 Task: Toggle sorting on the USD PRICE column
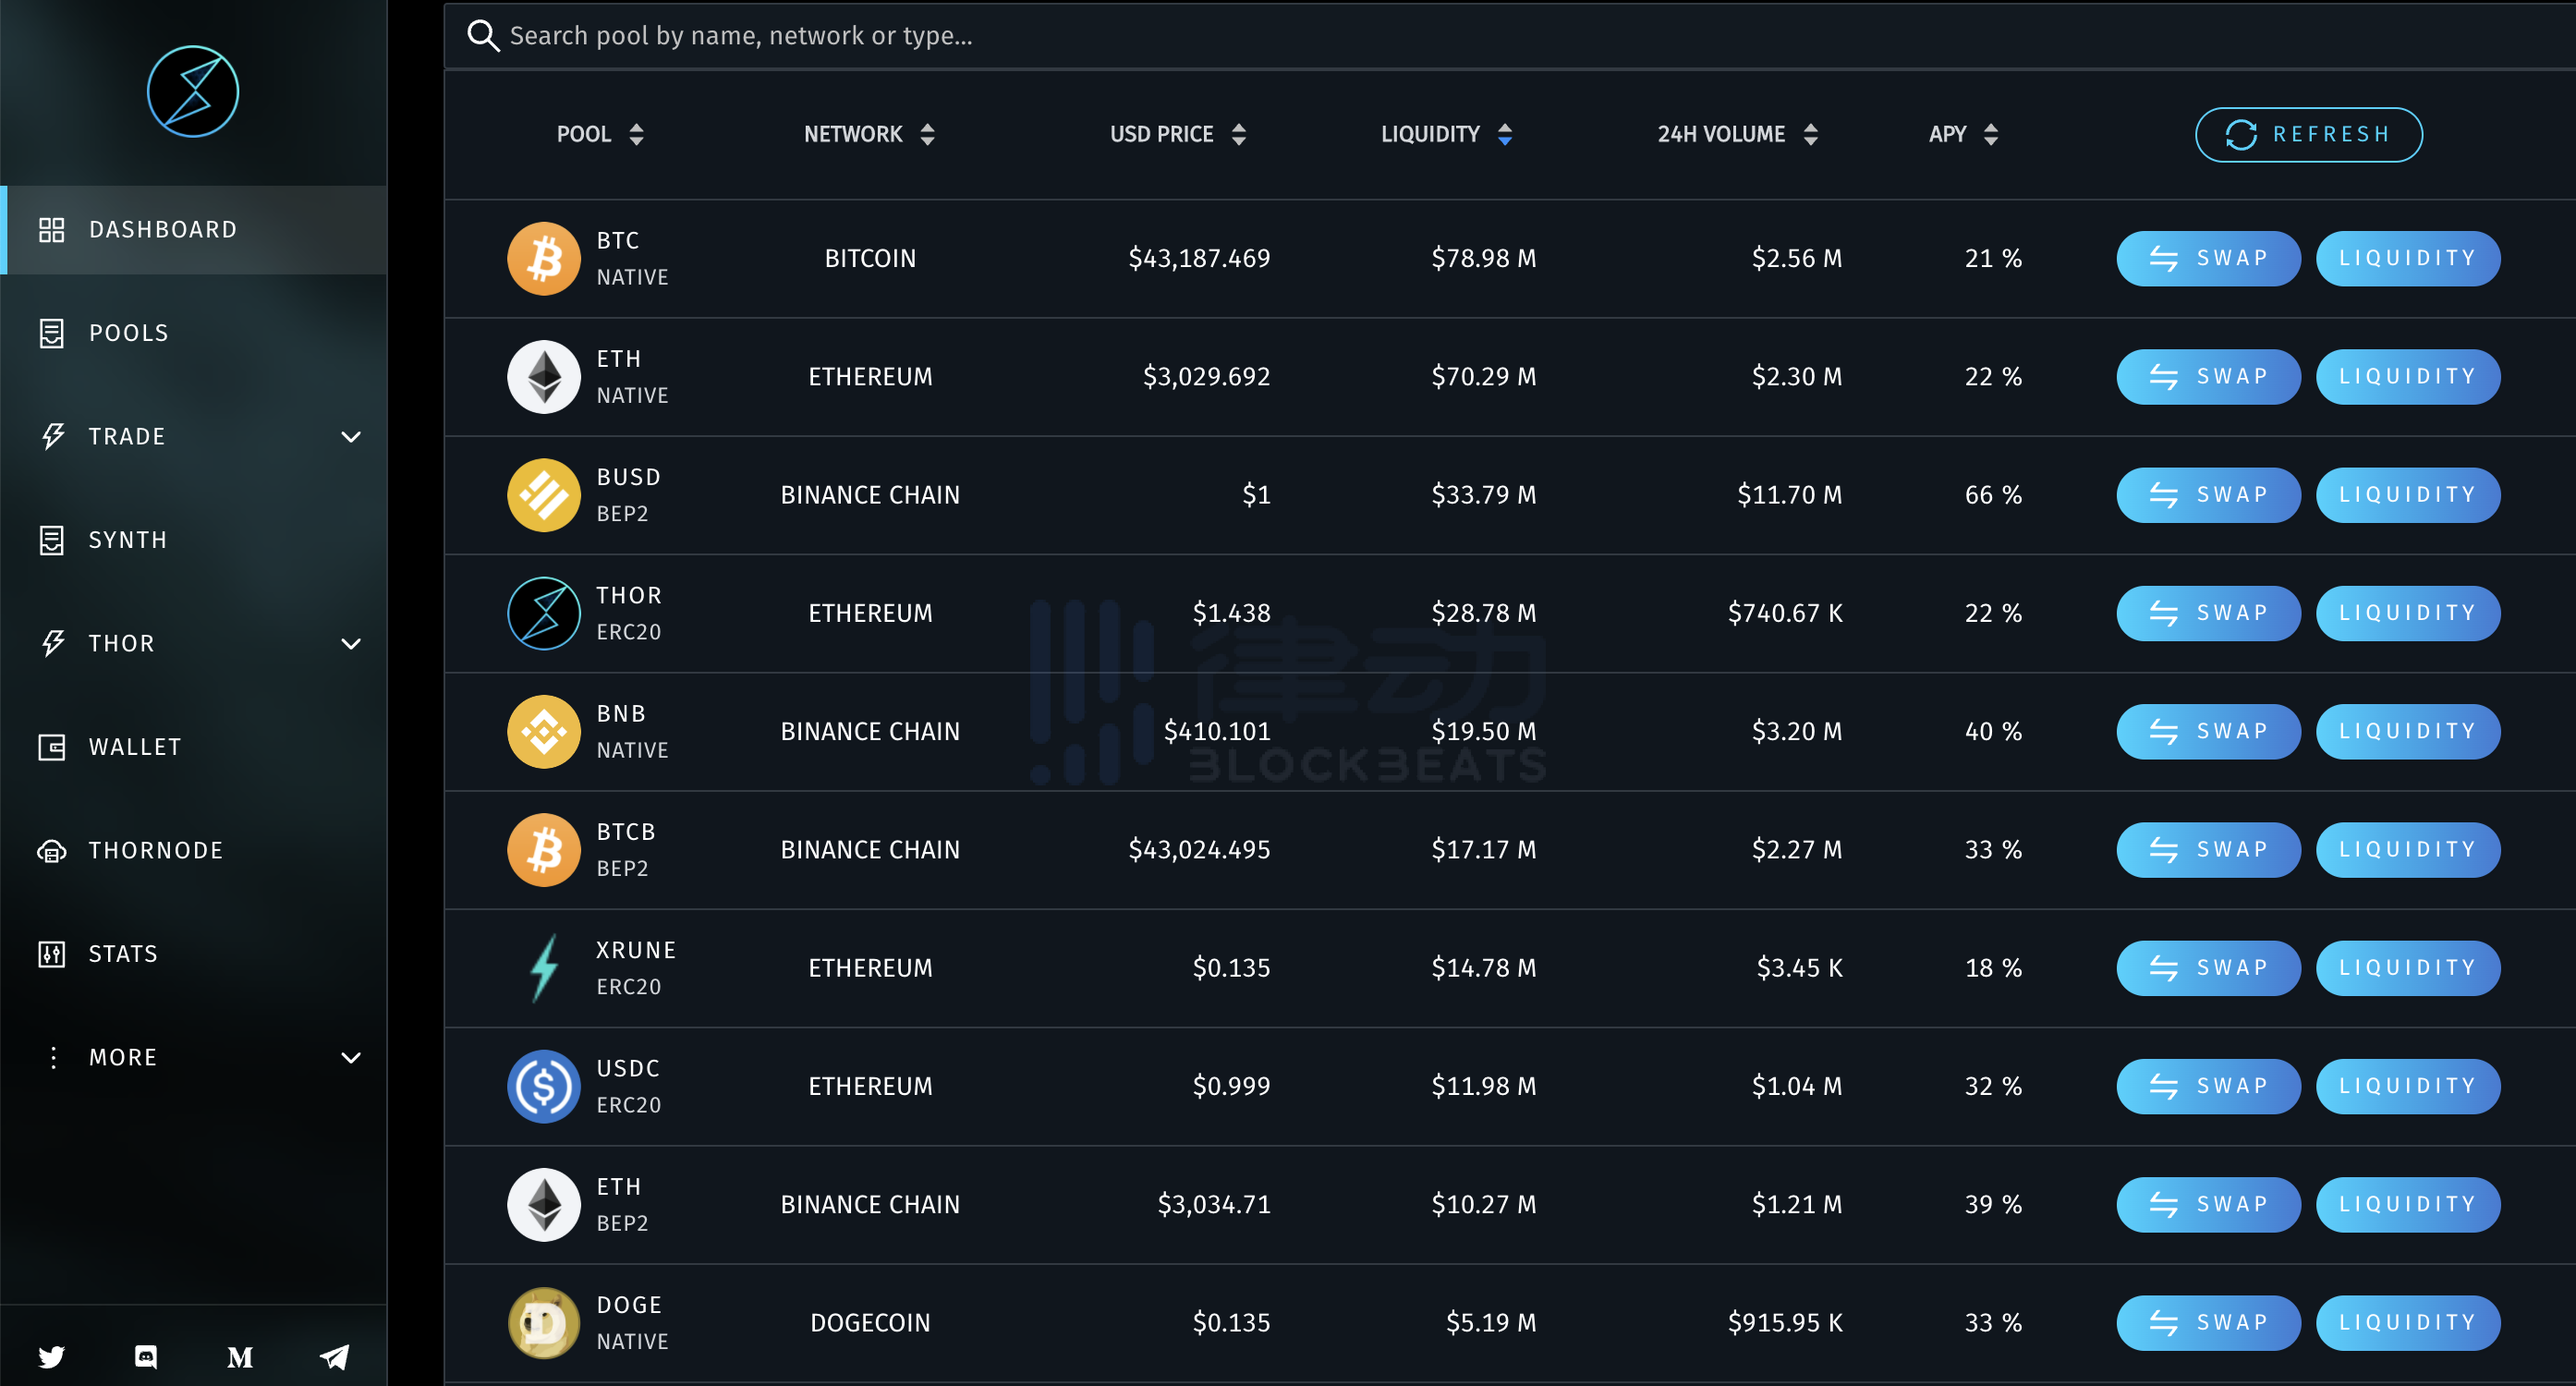click(1239, 133)
